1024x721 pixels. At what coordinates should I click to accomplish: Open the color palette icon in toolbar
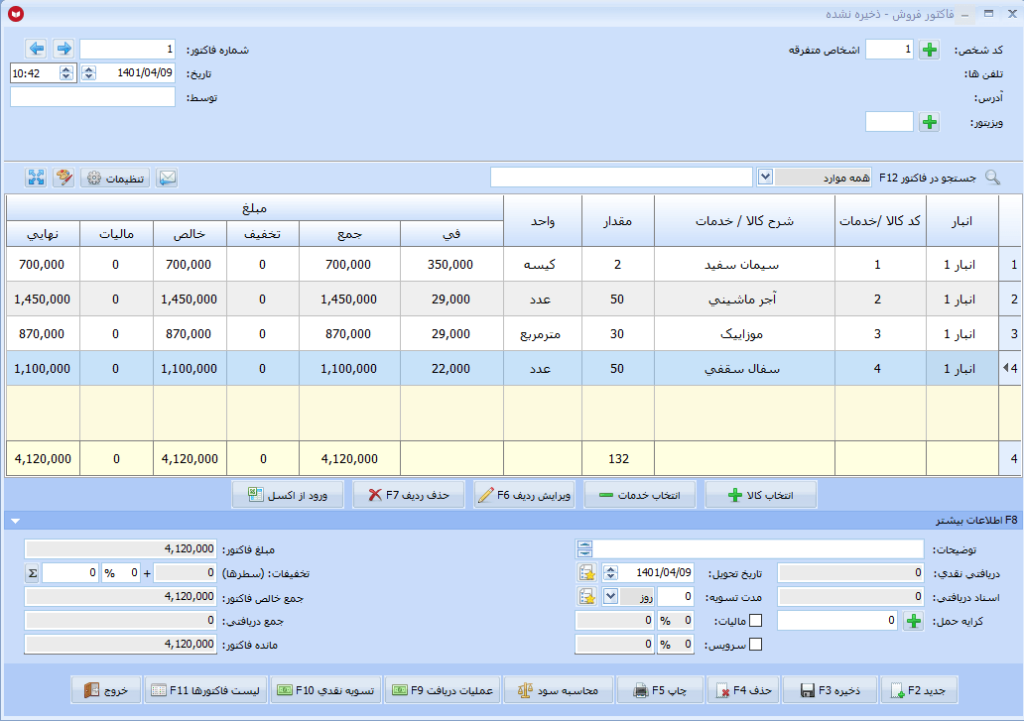[x=63, y=178]
